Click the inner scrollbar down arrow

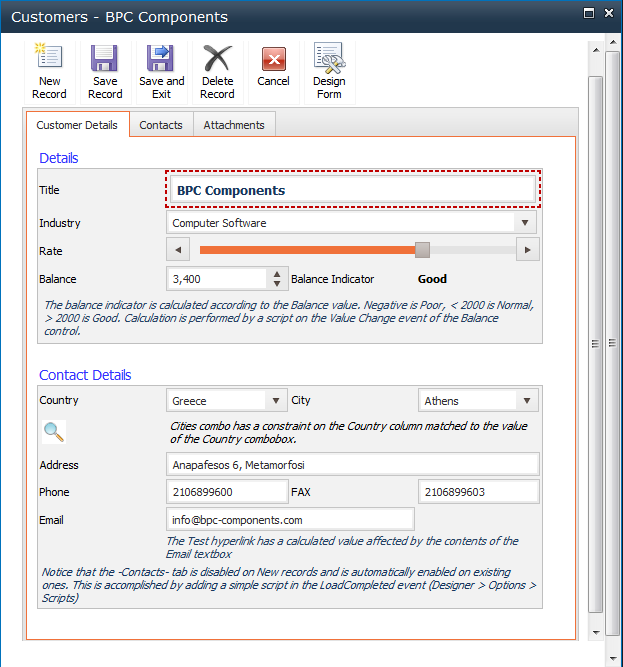point(596,633)
